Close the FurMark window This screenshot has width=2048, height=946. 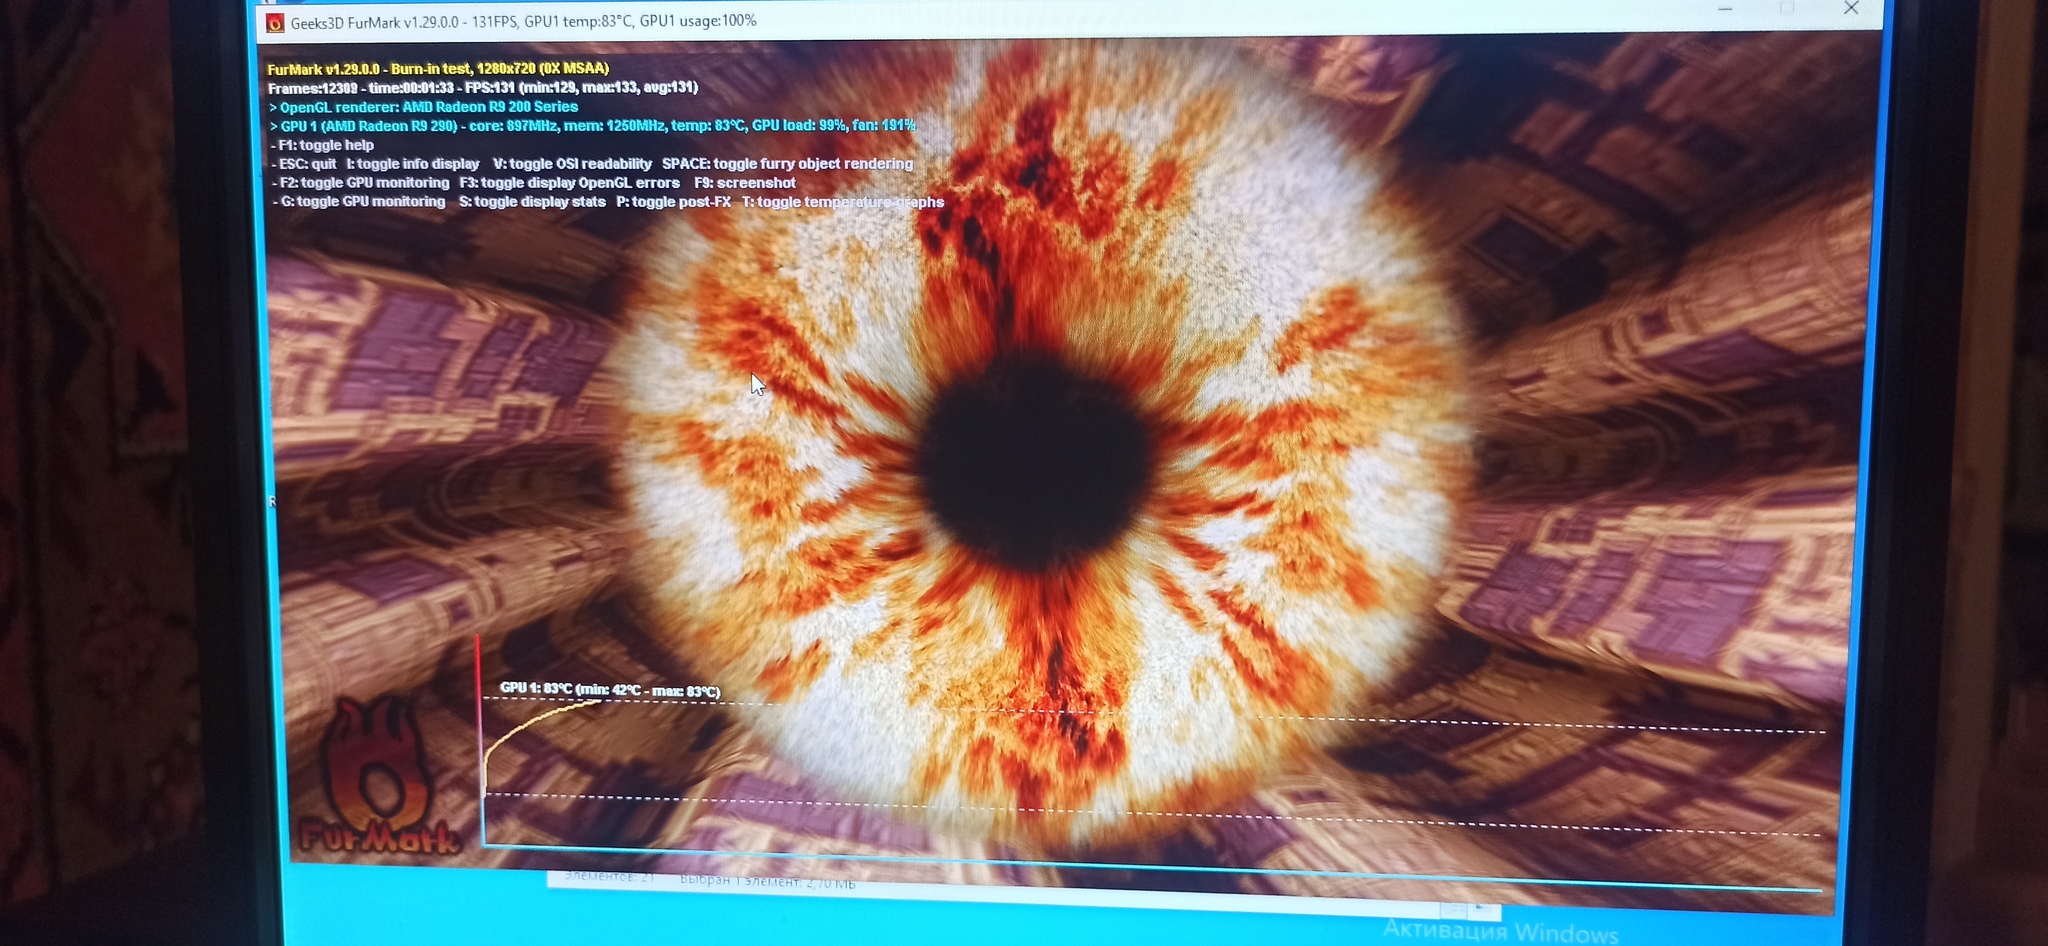(x=1851, y=8)
